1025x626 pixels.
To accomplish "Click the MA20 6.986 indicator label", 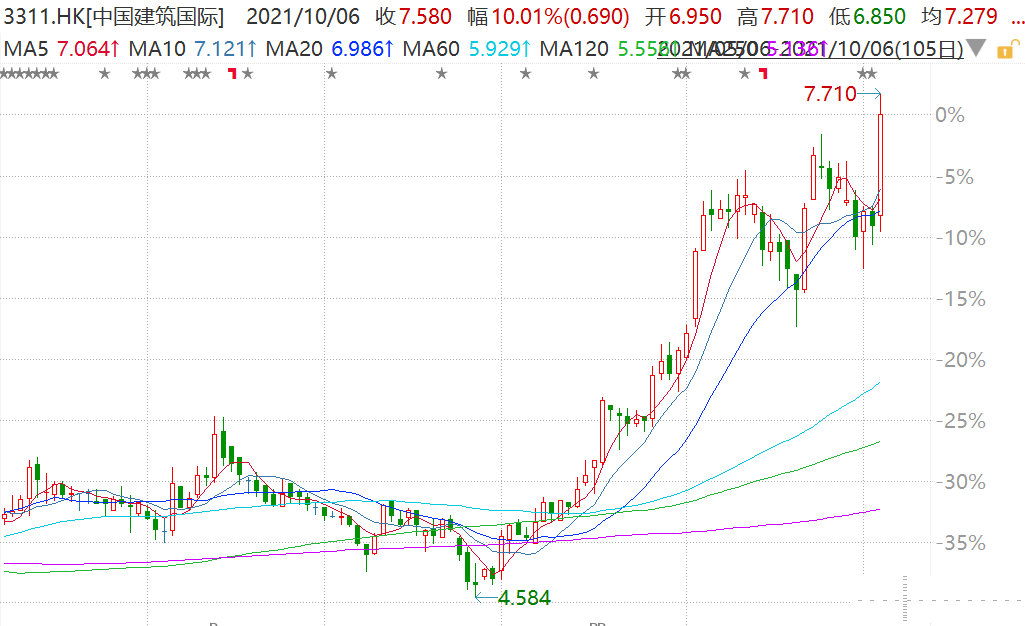I will click(330, 48).
